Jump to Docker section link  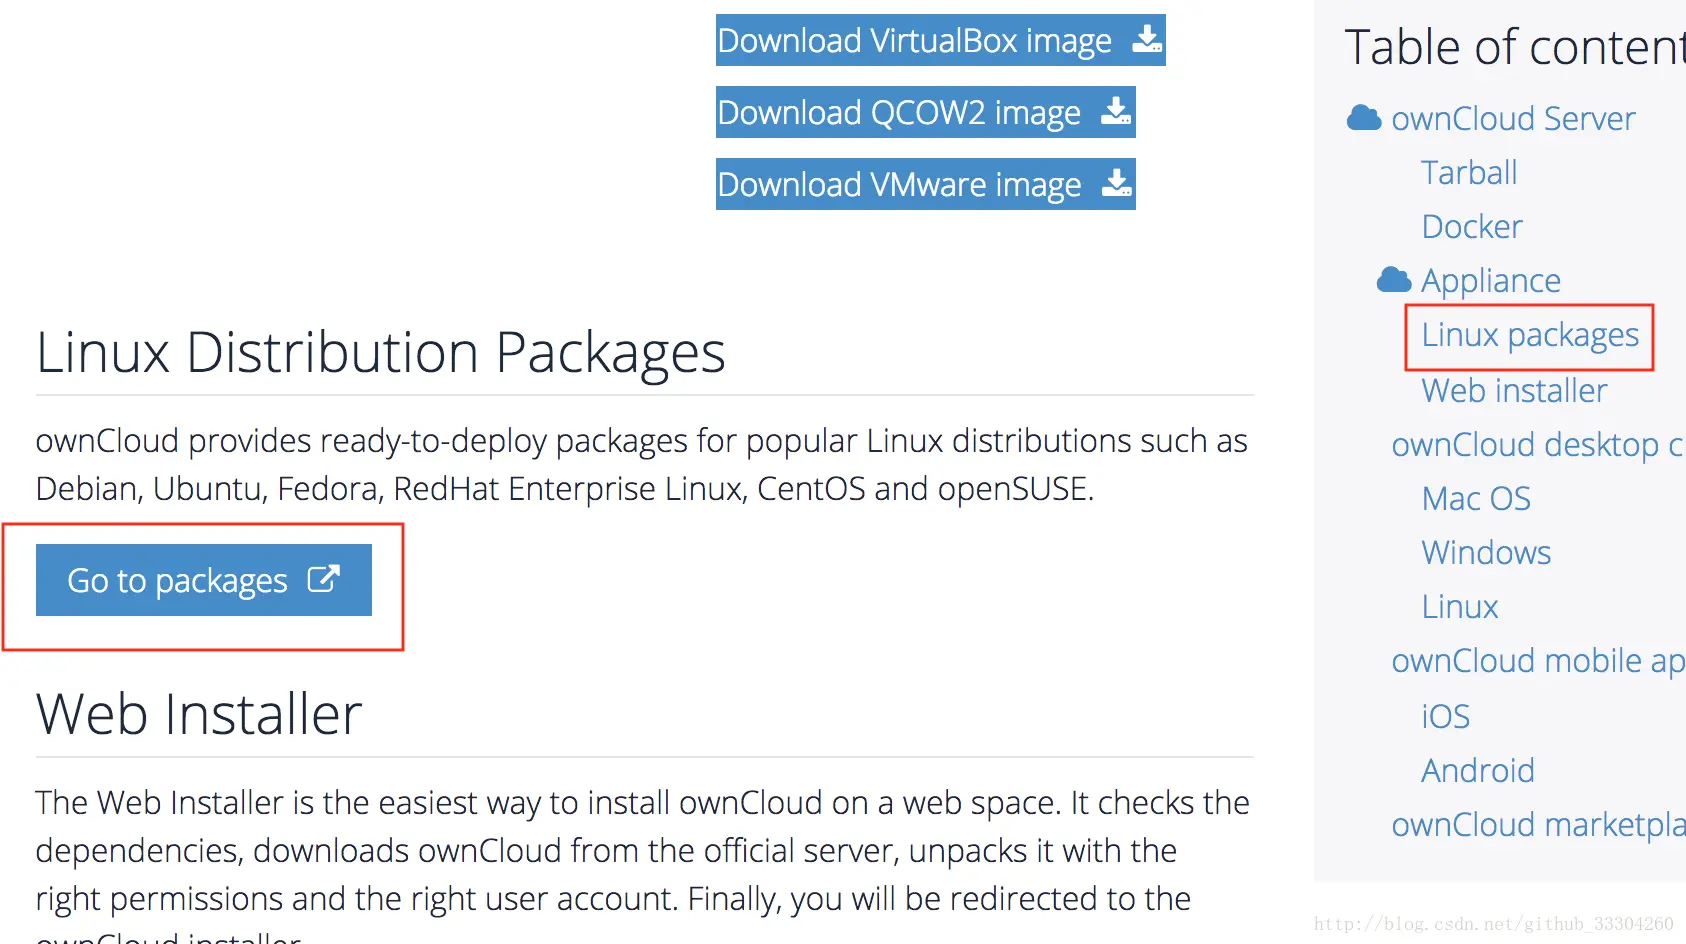(x=1472, y=227)
